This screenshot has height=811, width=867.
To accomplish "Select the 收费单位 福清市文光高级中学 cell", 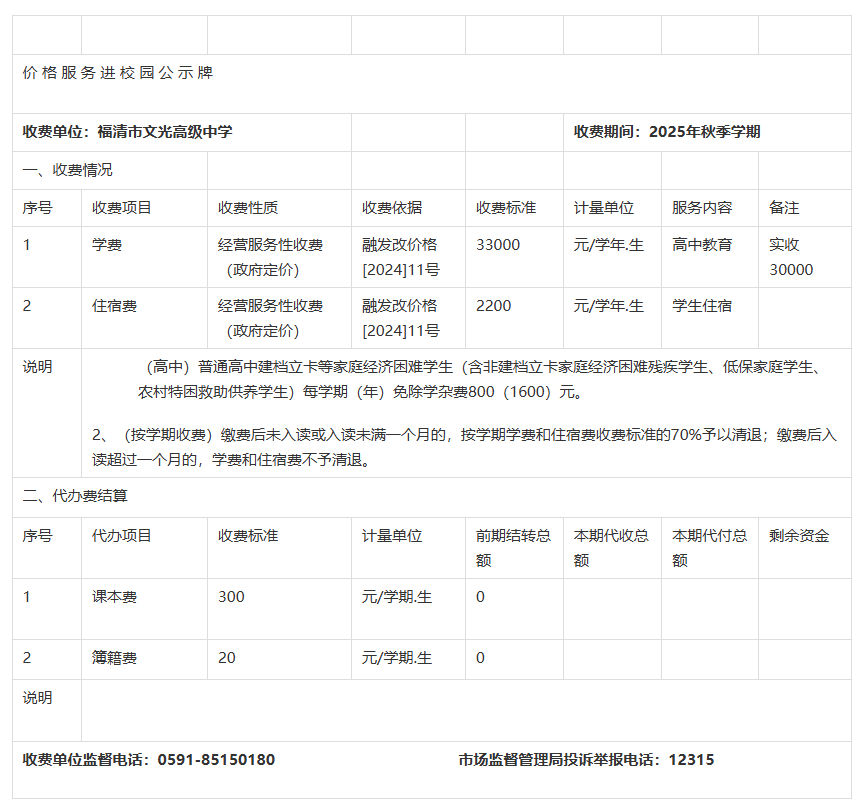I will point(128,132).
